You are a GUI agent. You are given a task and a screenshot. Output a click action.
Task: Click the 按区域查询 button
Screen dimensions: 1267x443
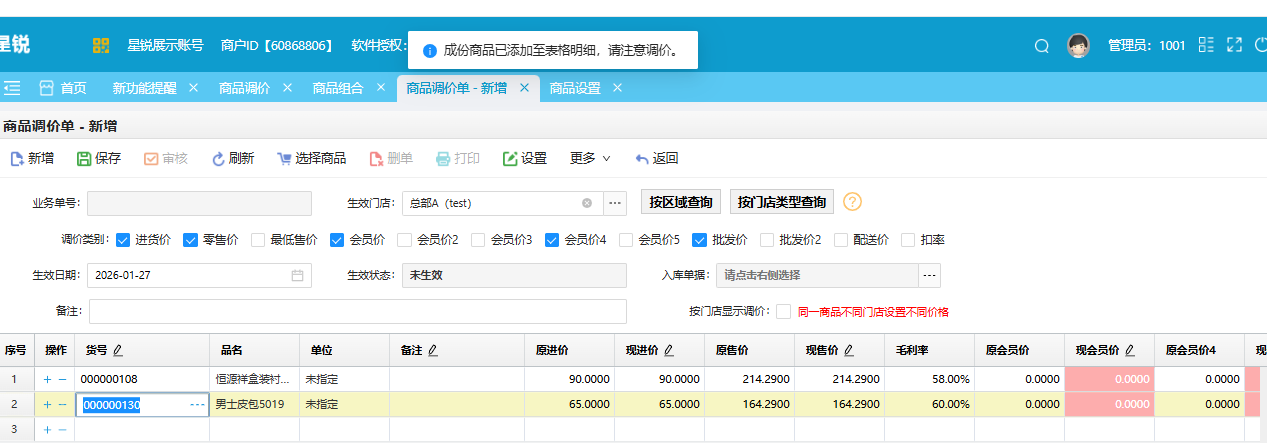[680, 202]
